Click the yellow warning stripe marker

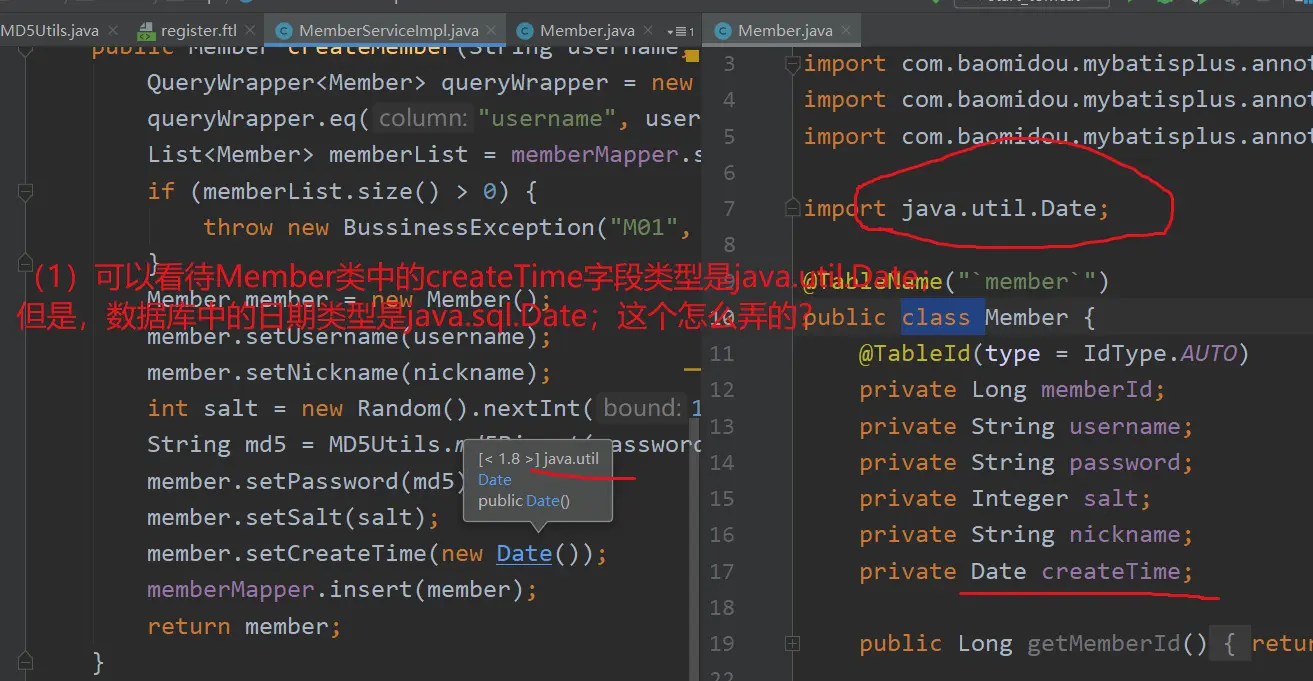coord(691,369)
